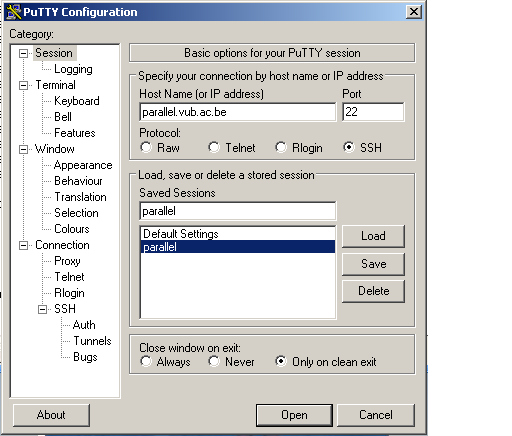This screenshot has width=512, height=436.
Task: Open the Logging category
Action: [x=73, y=69]
